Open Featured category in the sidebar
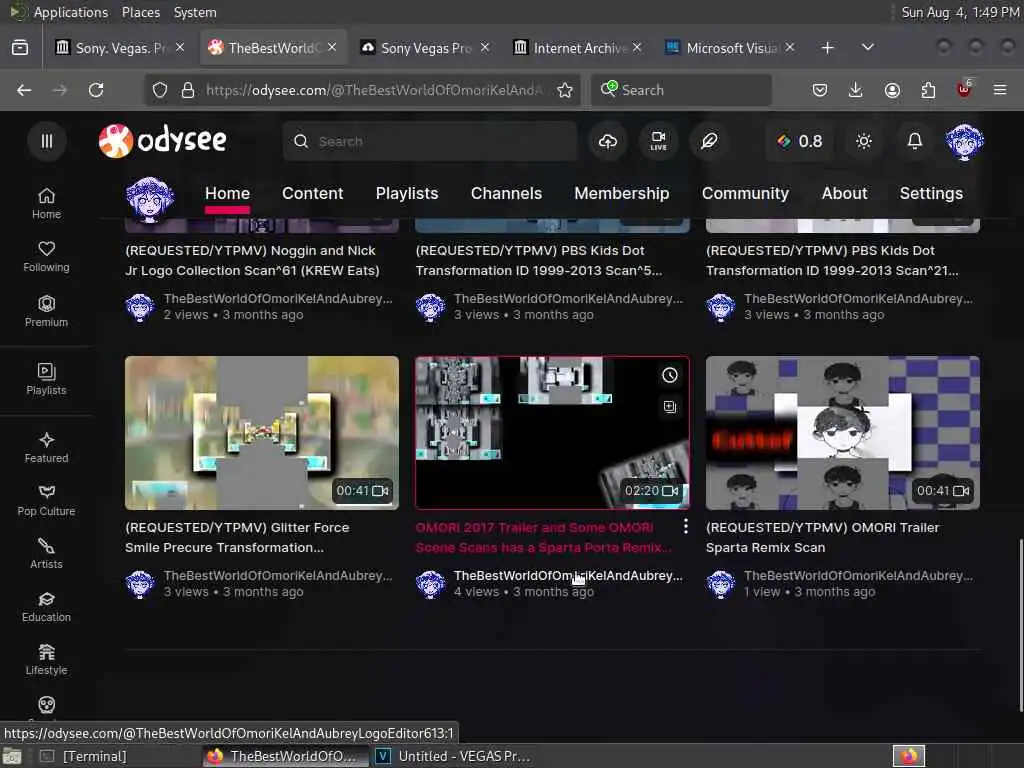 [46, 448]
